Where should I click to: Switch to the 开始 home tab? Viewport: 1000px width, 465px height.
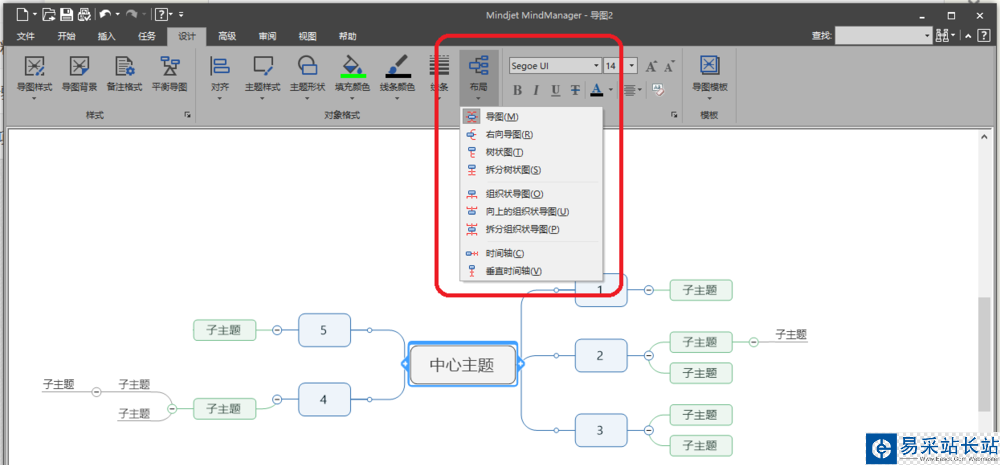(x=66, y=36)
